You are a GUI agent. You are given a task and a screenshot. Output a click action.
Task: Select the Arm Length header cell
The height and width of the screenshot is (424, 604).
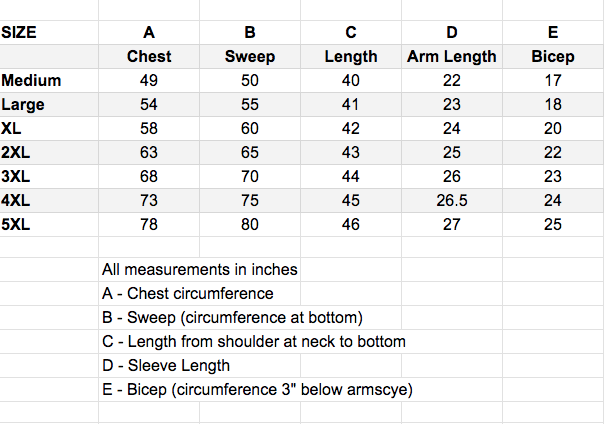(x=451, y=56)
